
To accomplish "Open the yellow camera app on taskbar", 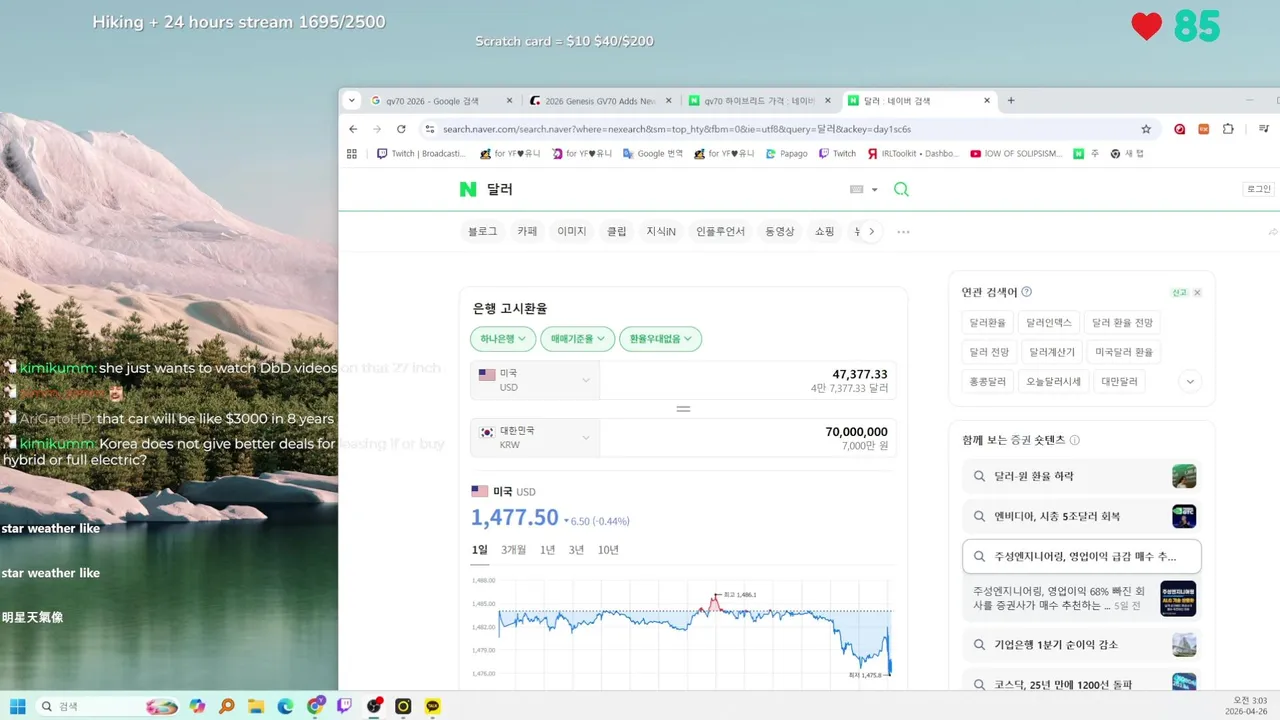I will pyautogui.click(x=403, y=706).
